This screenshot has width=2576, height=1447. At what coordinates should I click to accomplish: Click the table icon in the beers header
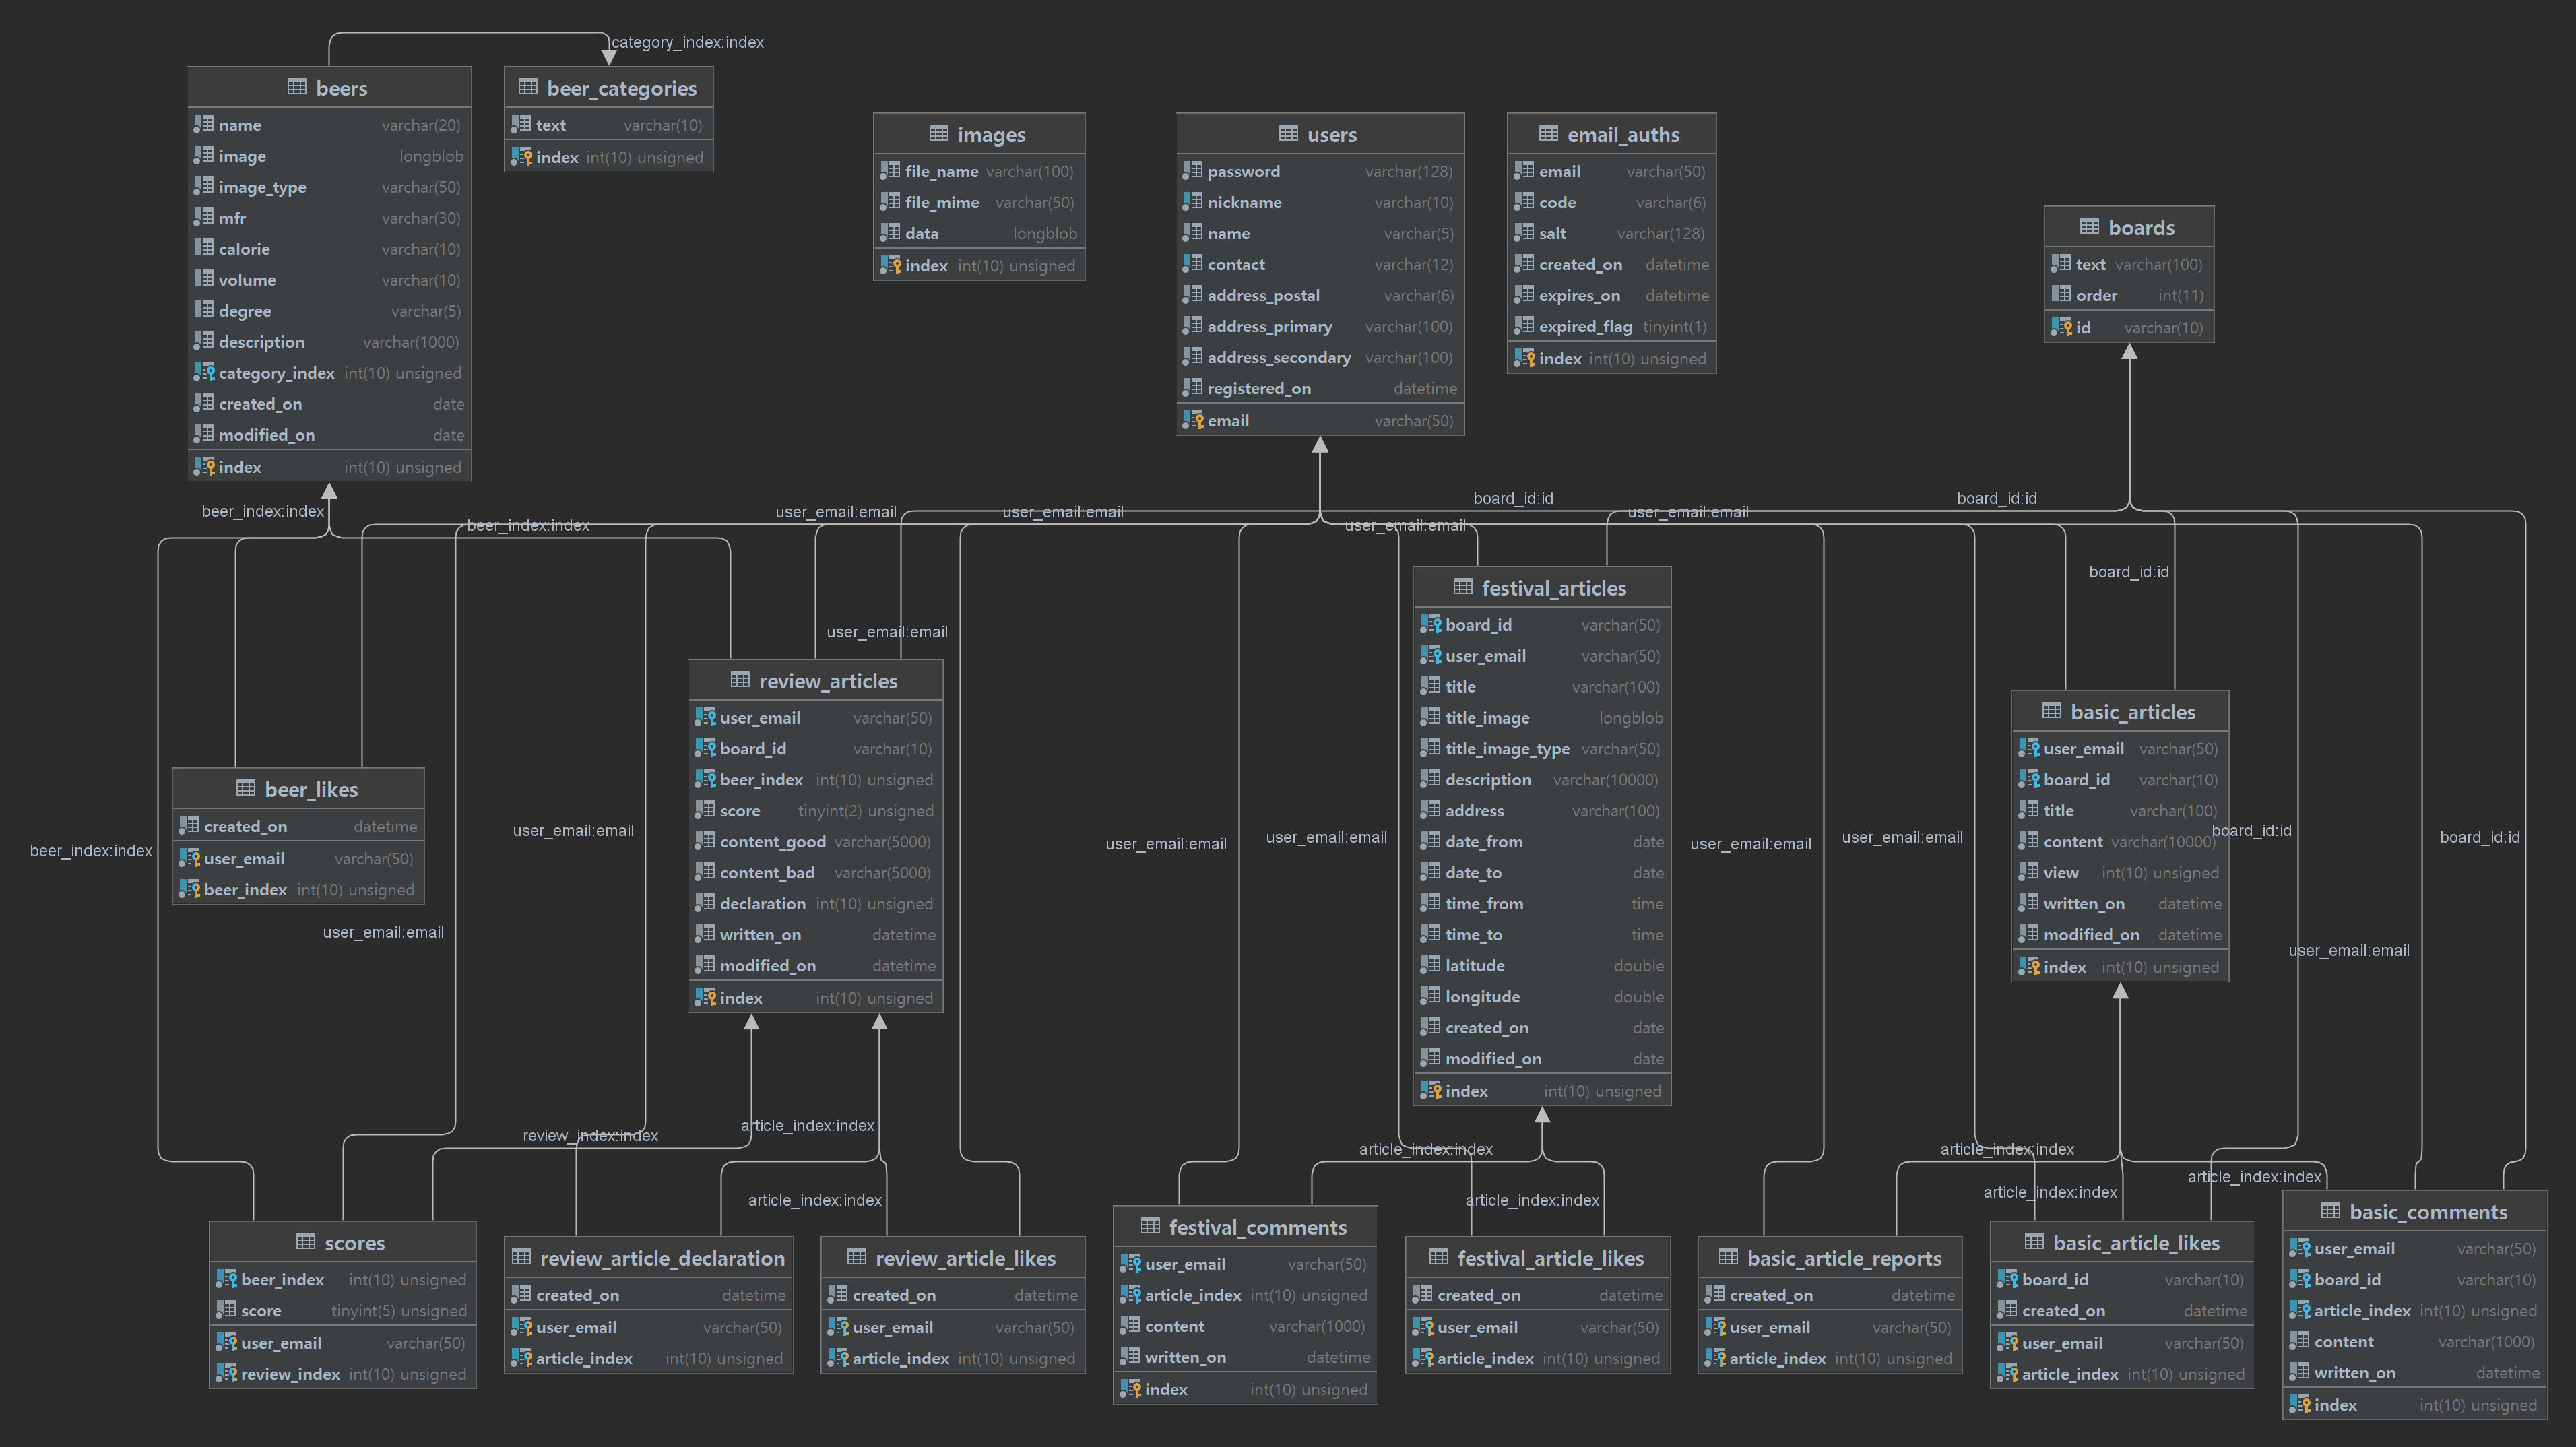coord(297,87)
